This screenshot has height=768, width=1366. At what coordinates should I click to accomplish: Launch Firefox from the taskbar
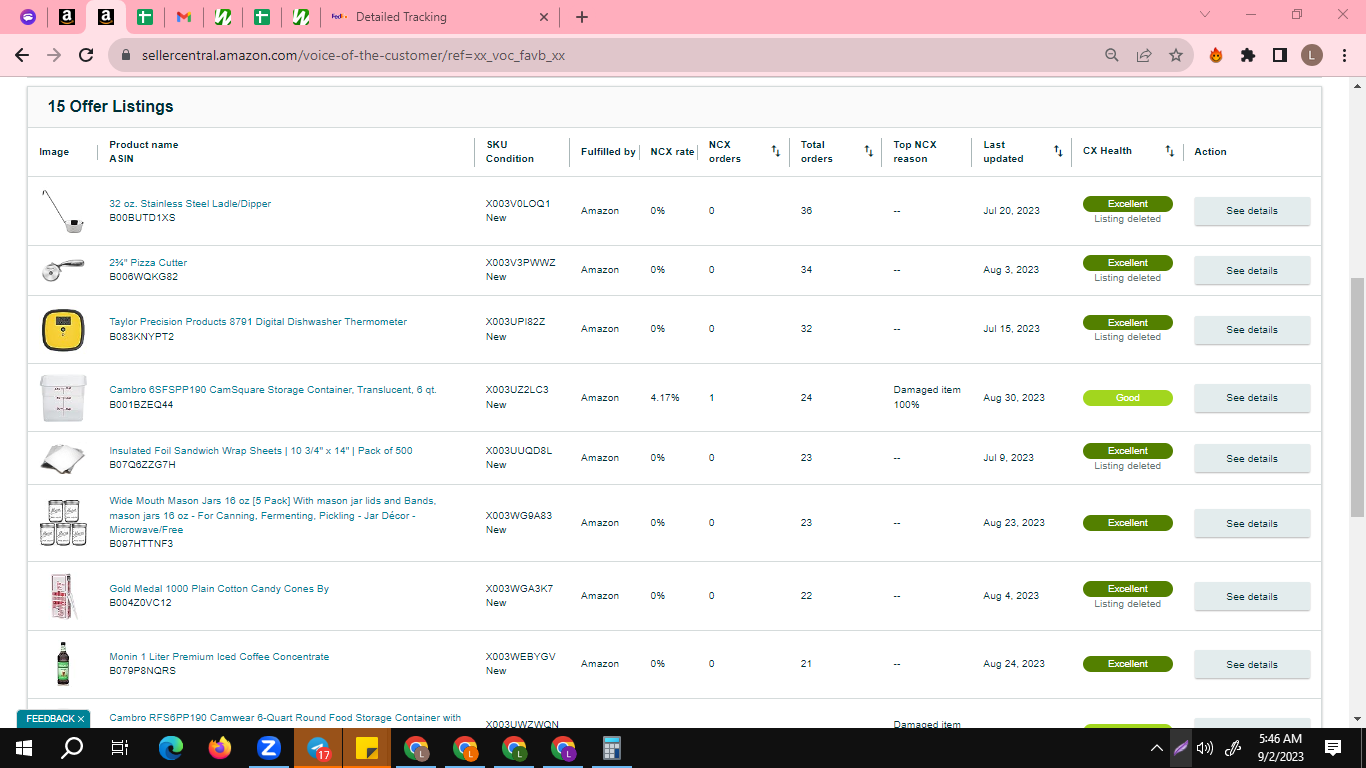(220, 748)
